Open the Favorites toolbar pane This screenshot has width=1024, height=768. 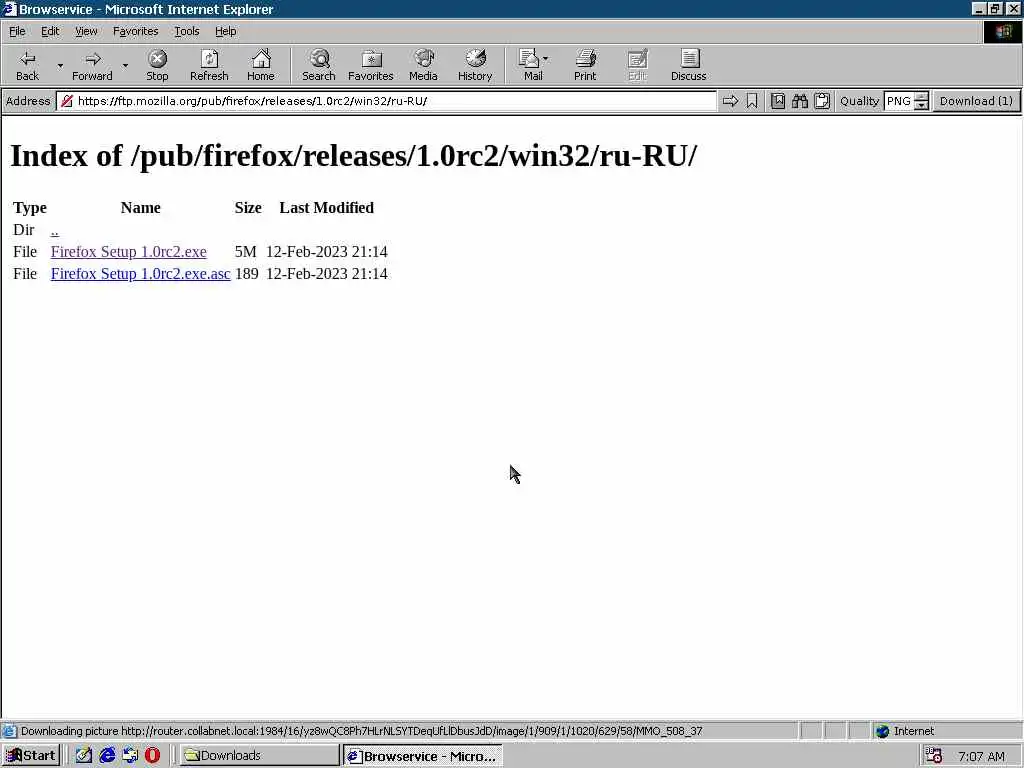370,65
